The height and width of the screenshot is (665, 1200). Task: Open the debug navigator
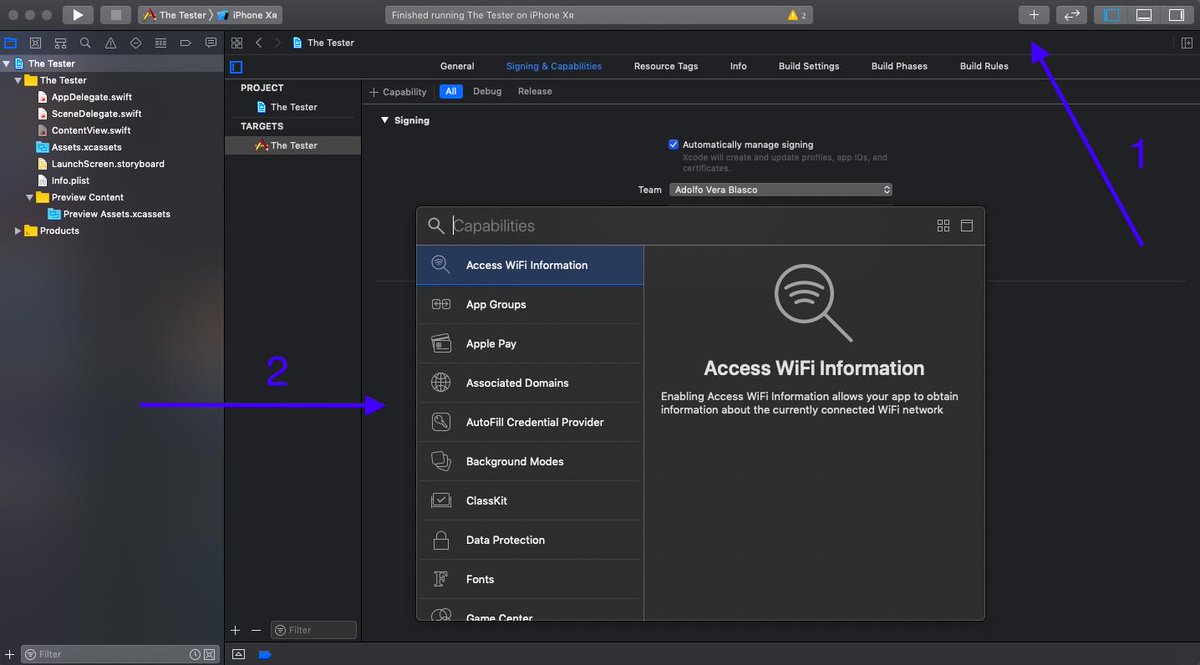[x=161, y=43]
